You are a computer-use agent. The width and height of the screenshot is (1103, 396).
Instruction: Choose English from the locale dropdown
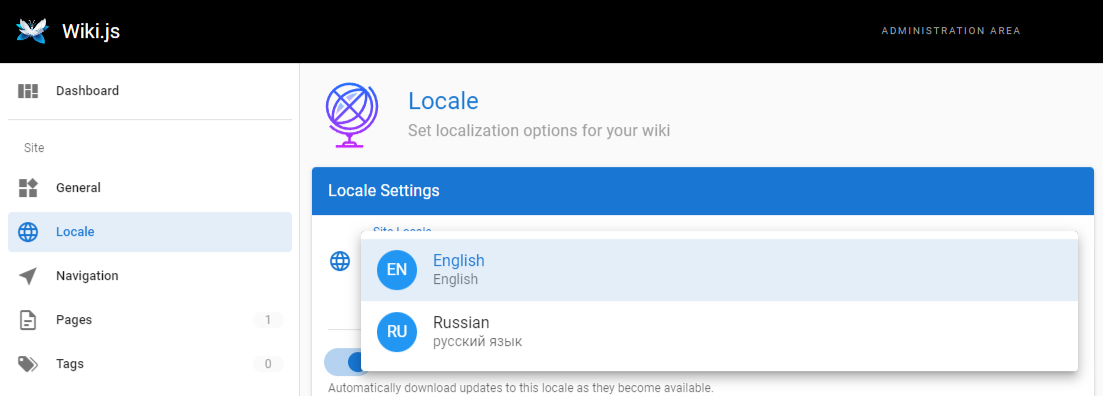coord(719,270)
